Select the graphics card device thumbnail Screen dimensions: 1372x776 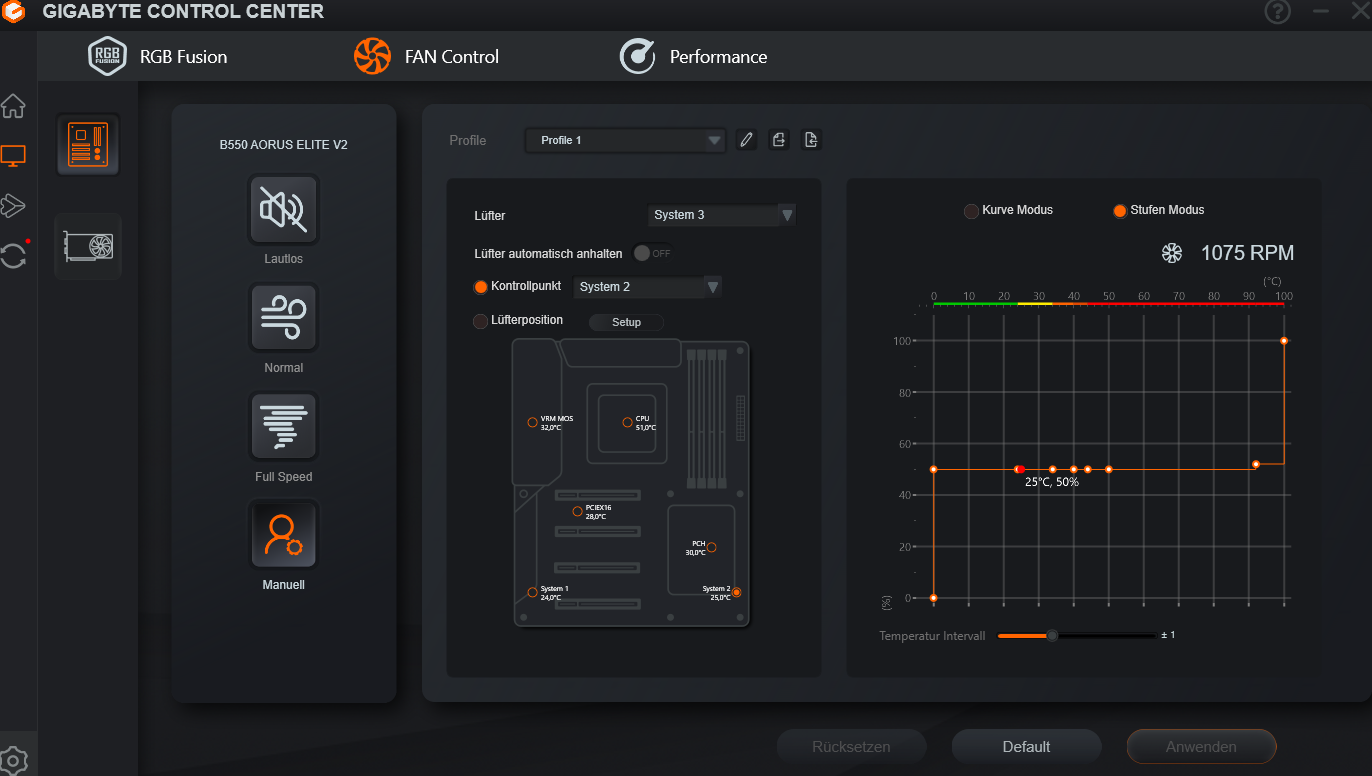88,246
